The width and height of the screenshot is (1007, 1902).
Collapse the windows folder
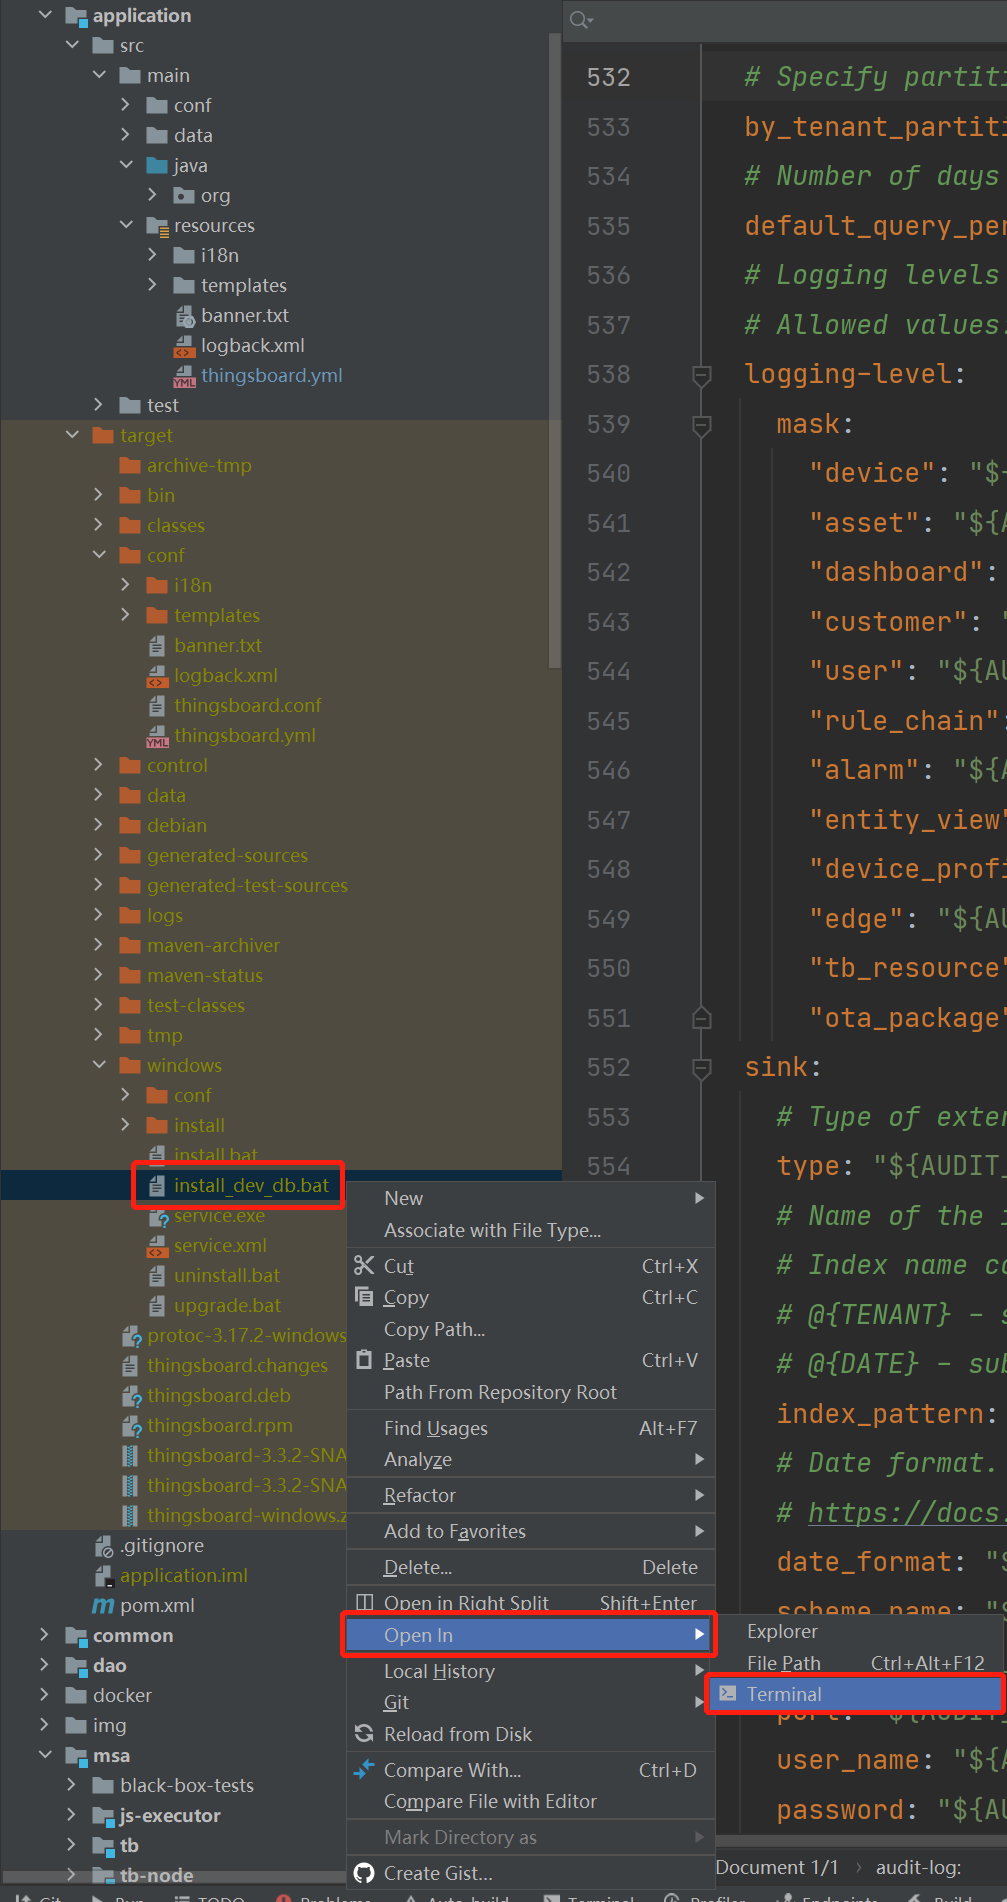(x=99, y=1064)
